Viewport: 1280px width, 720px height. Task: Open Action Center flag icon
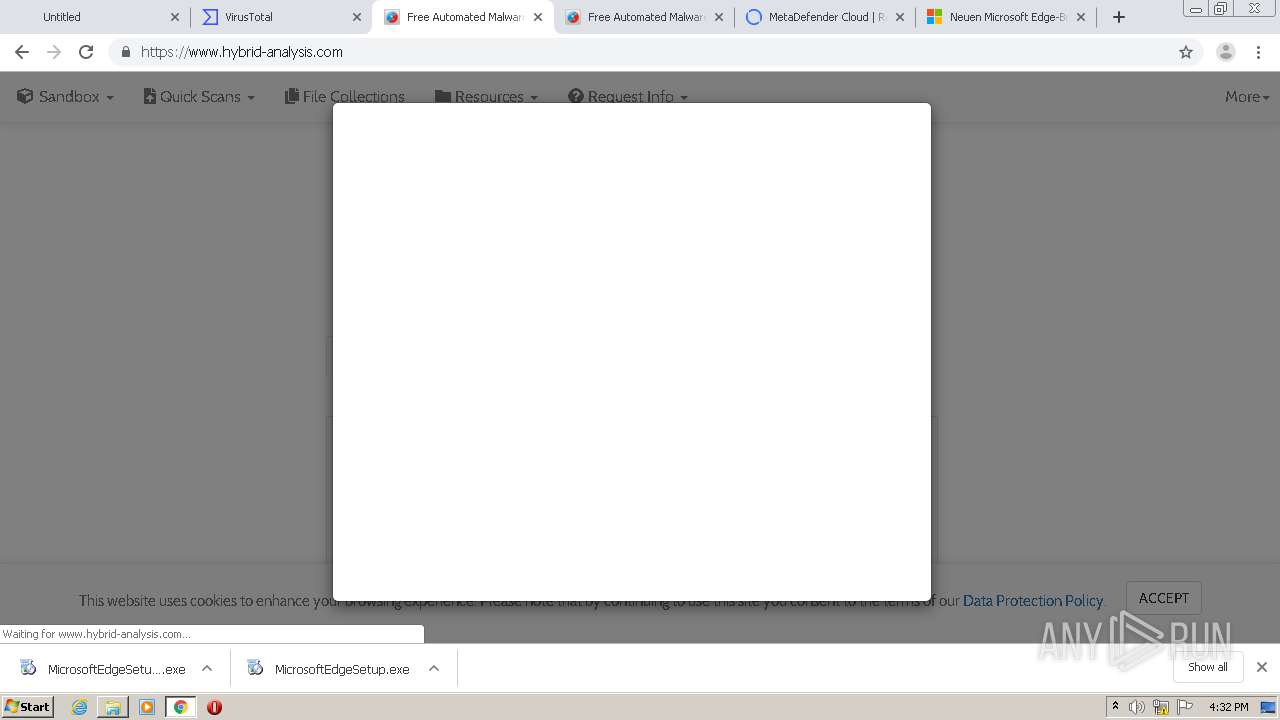1185,707
